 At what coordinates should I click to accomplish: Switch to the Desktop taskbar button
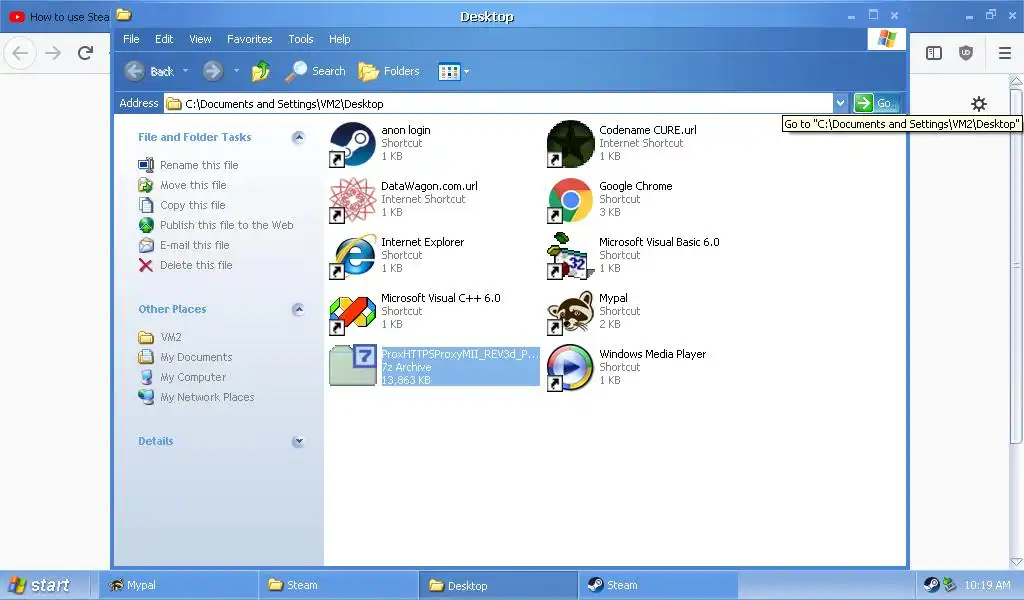[498, 585]
